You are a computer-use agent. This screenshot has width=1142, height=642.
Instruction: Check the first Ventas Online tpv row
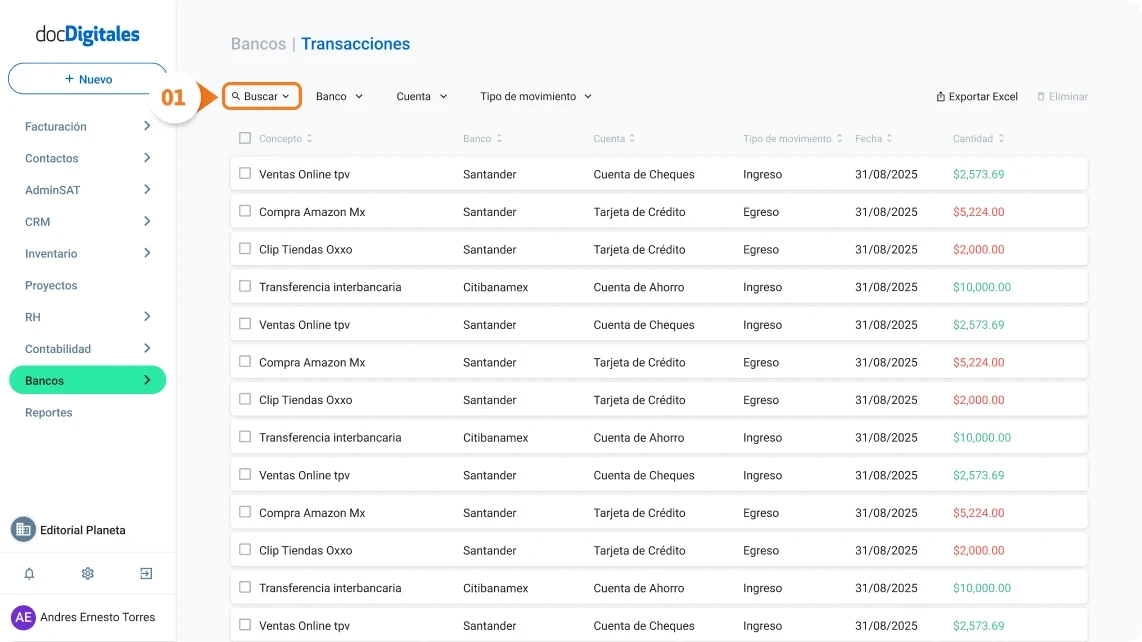244,174
